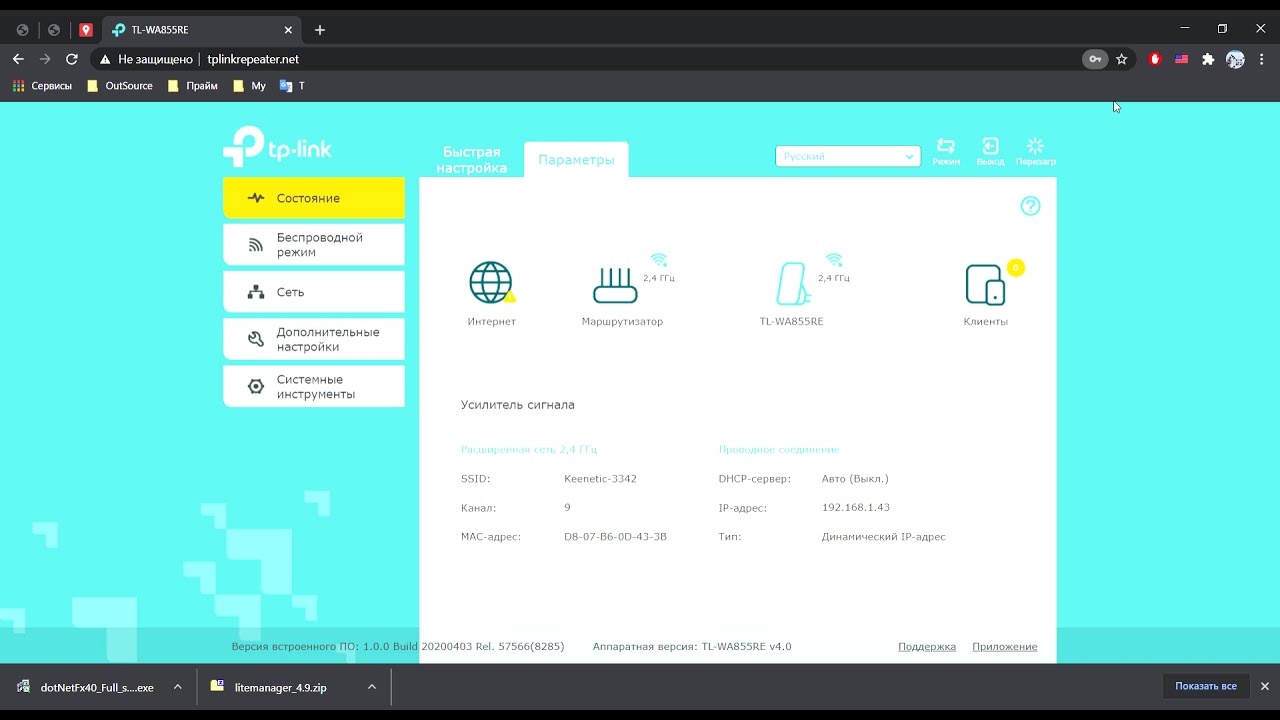Open Состояние section in sidebar

click(314, 198)
